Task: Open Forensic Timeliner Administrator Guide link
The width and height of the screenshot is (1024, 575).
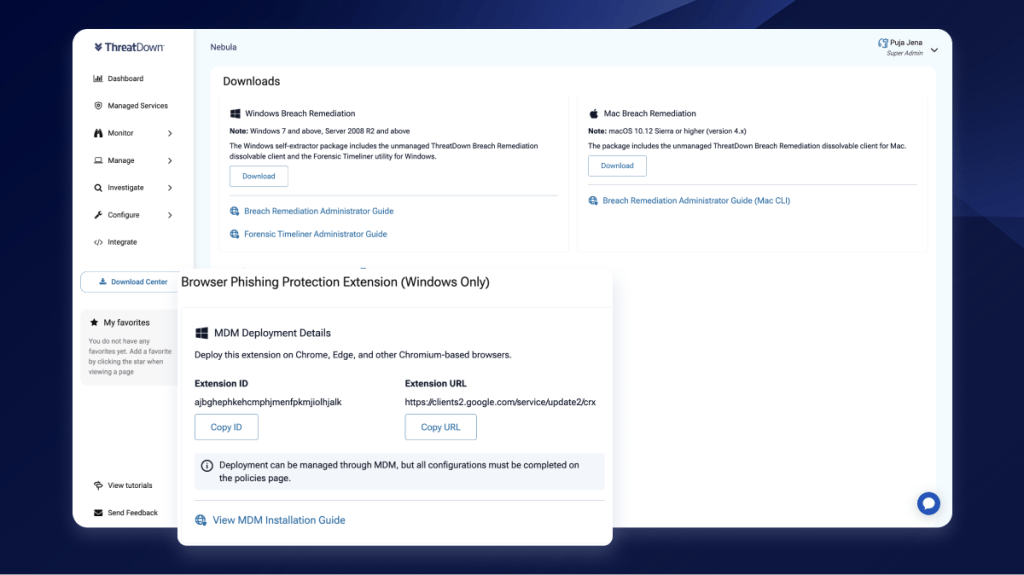Action: pos(315,234)
